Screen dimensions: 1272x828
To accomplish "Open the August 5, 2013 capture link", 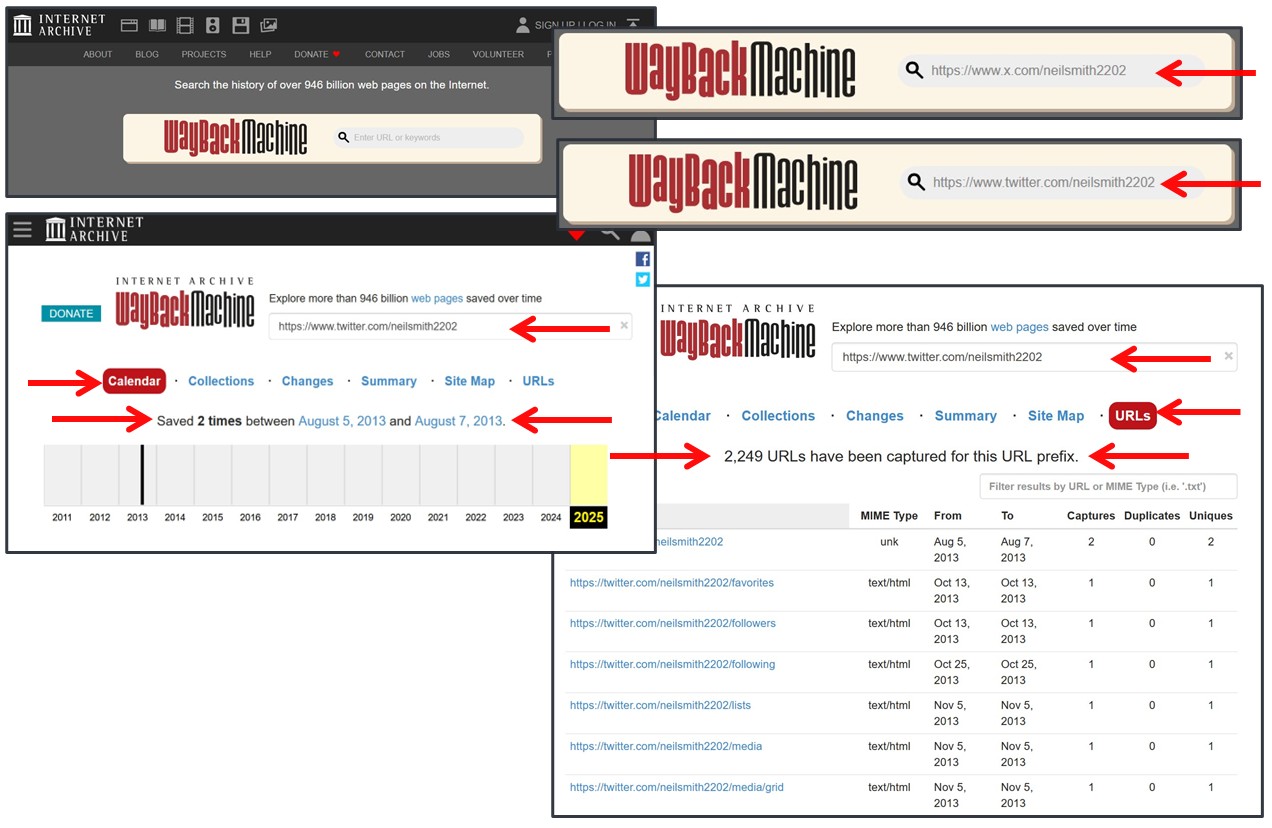I will tap(341, 421).
